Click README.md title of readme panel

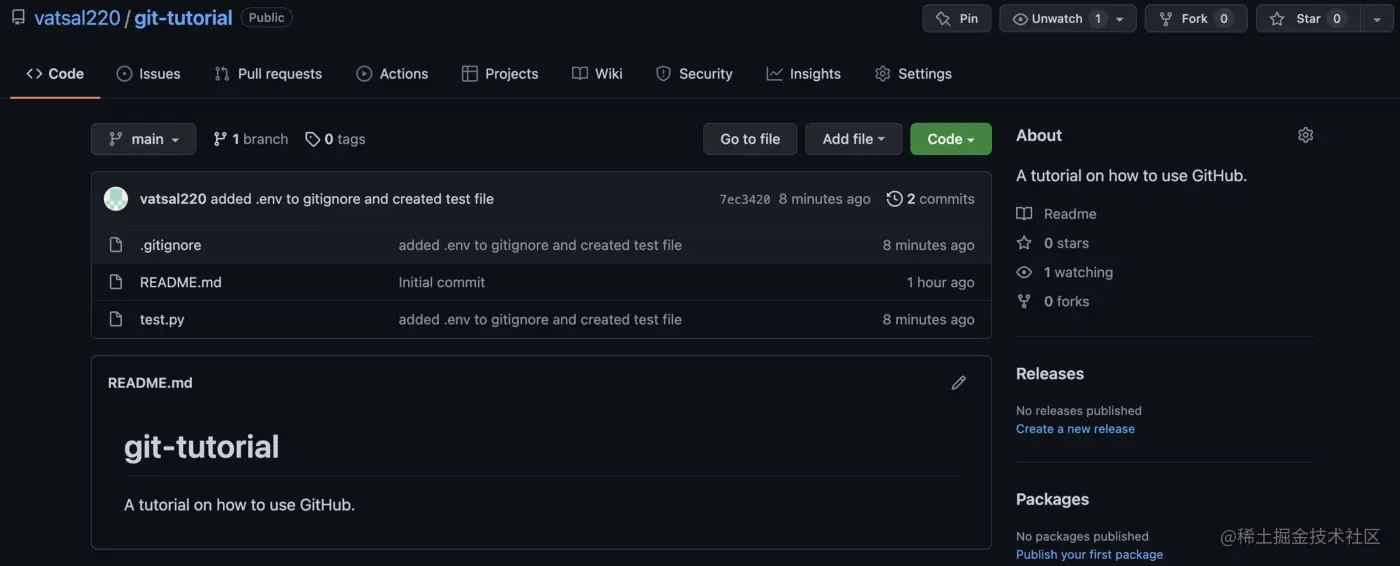(x=150, y=383)
